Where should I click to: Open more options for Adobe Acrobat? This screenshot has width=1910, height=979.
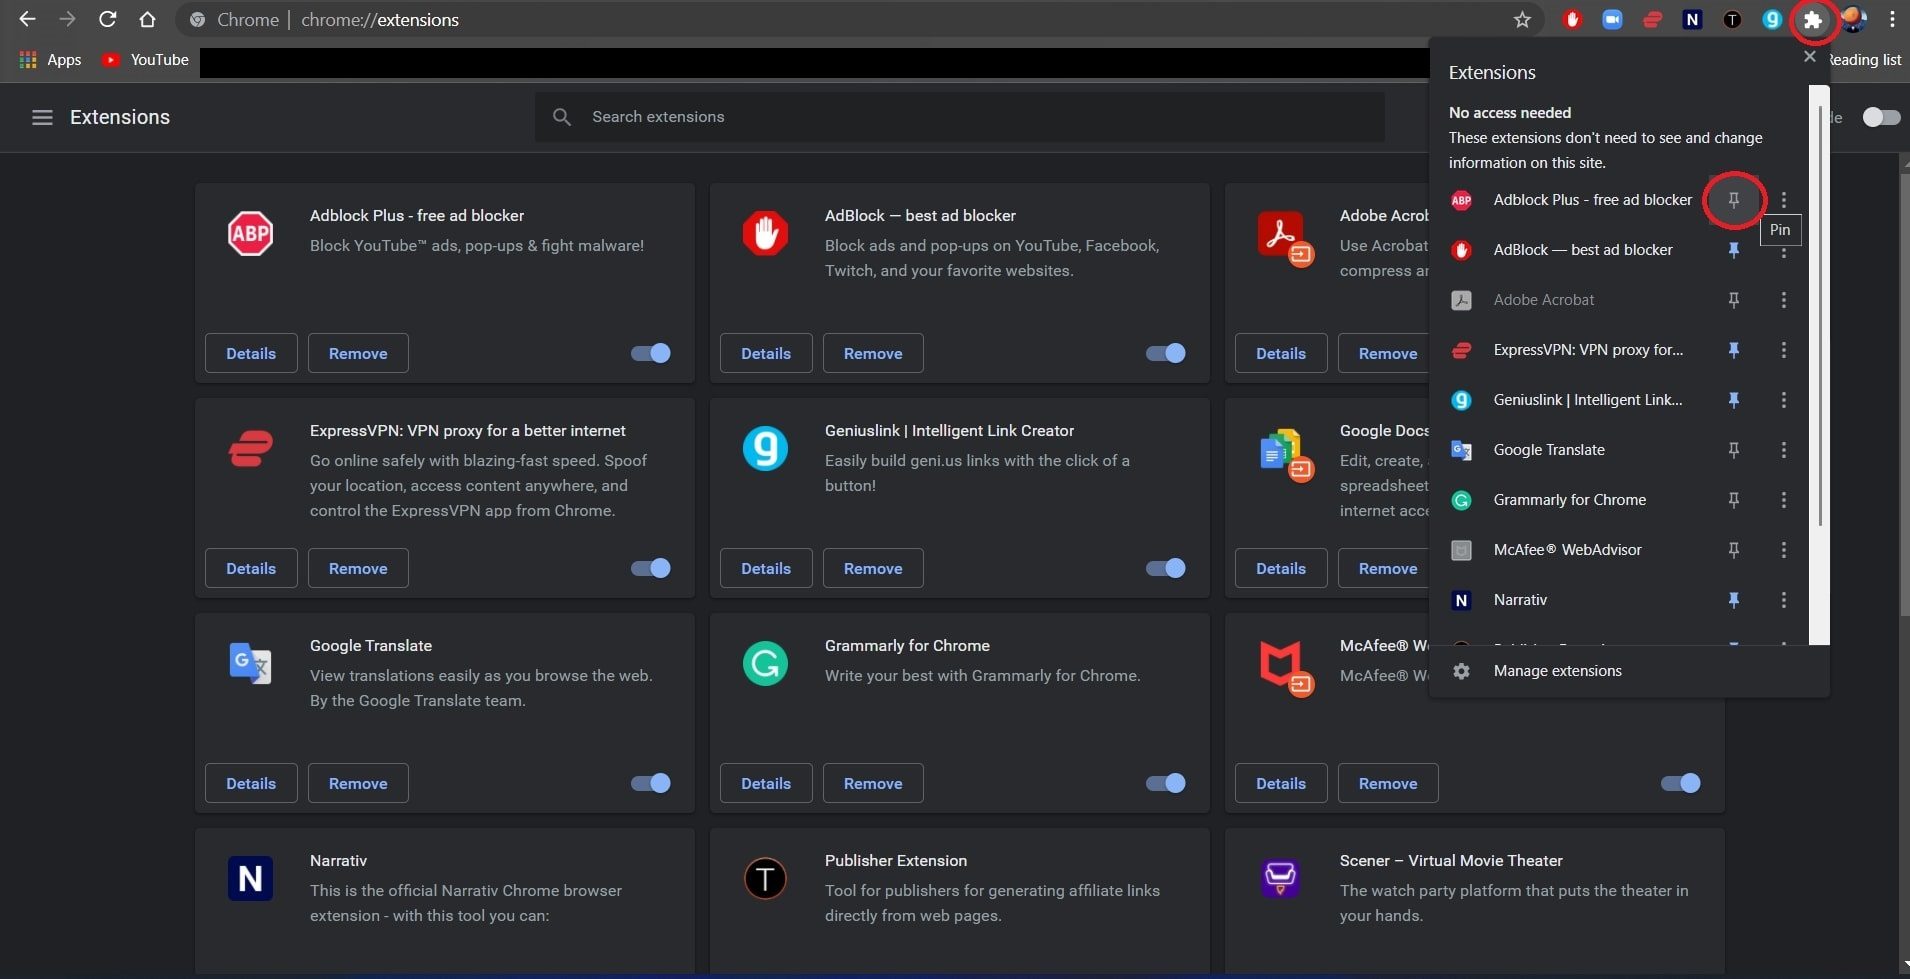1783,300
